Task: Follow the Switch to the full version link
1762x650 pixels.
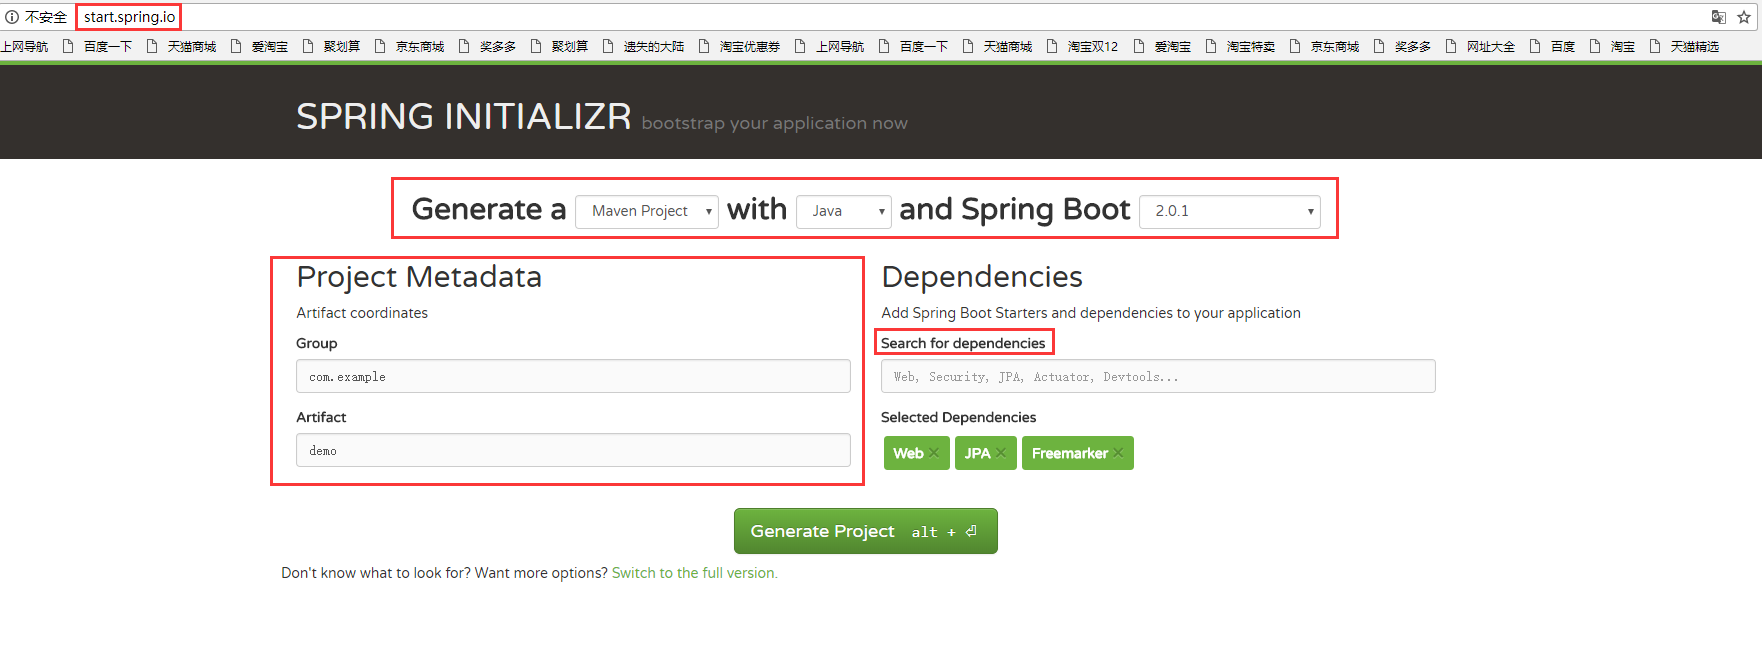Action: (x=694, y=573)
